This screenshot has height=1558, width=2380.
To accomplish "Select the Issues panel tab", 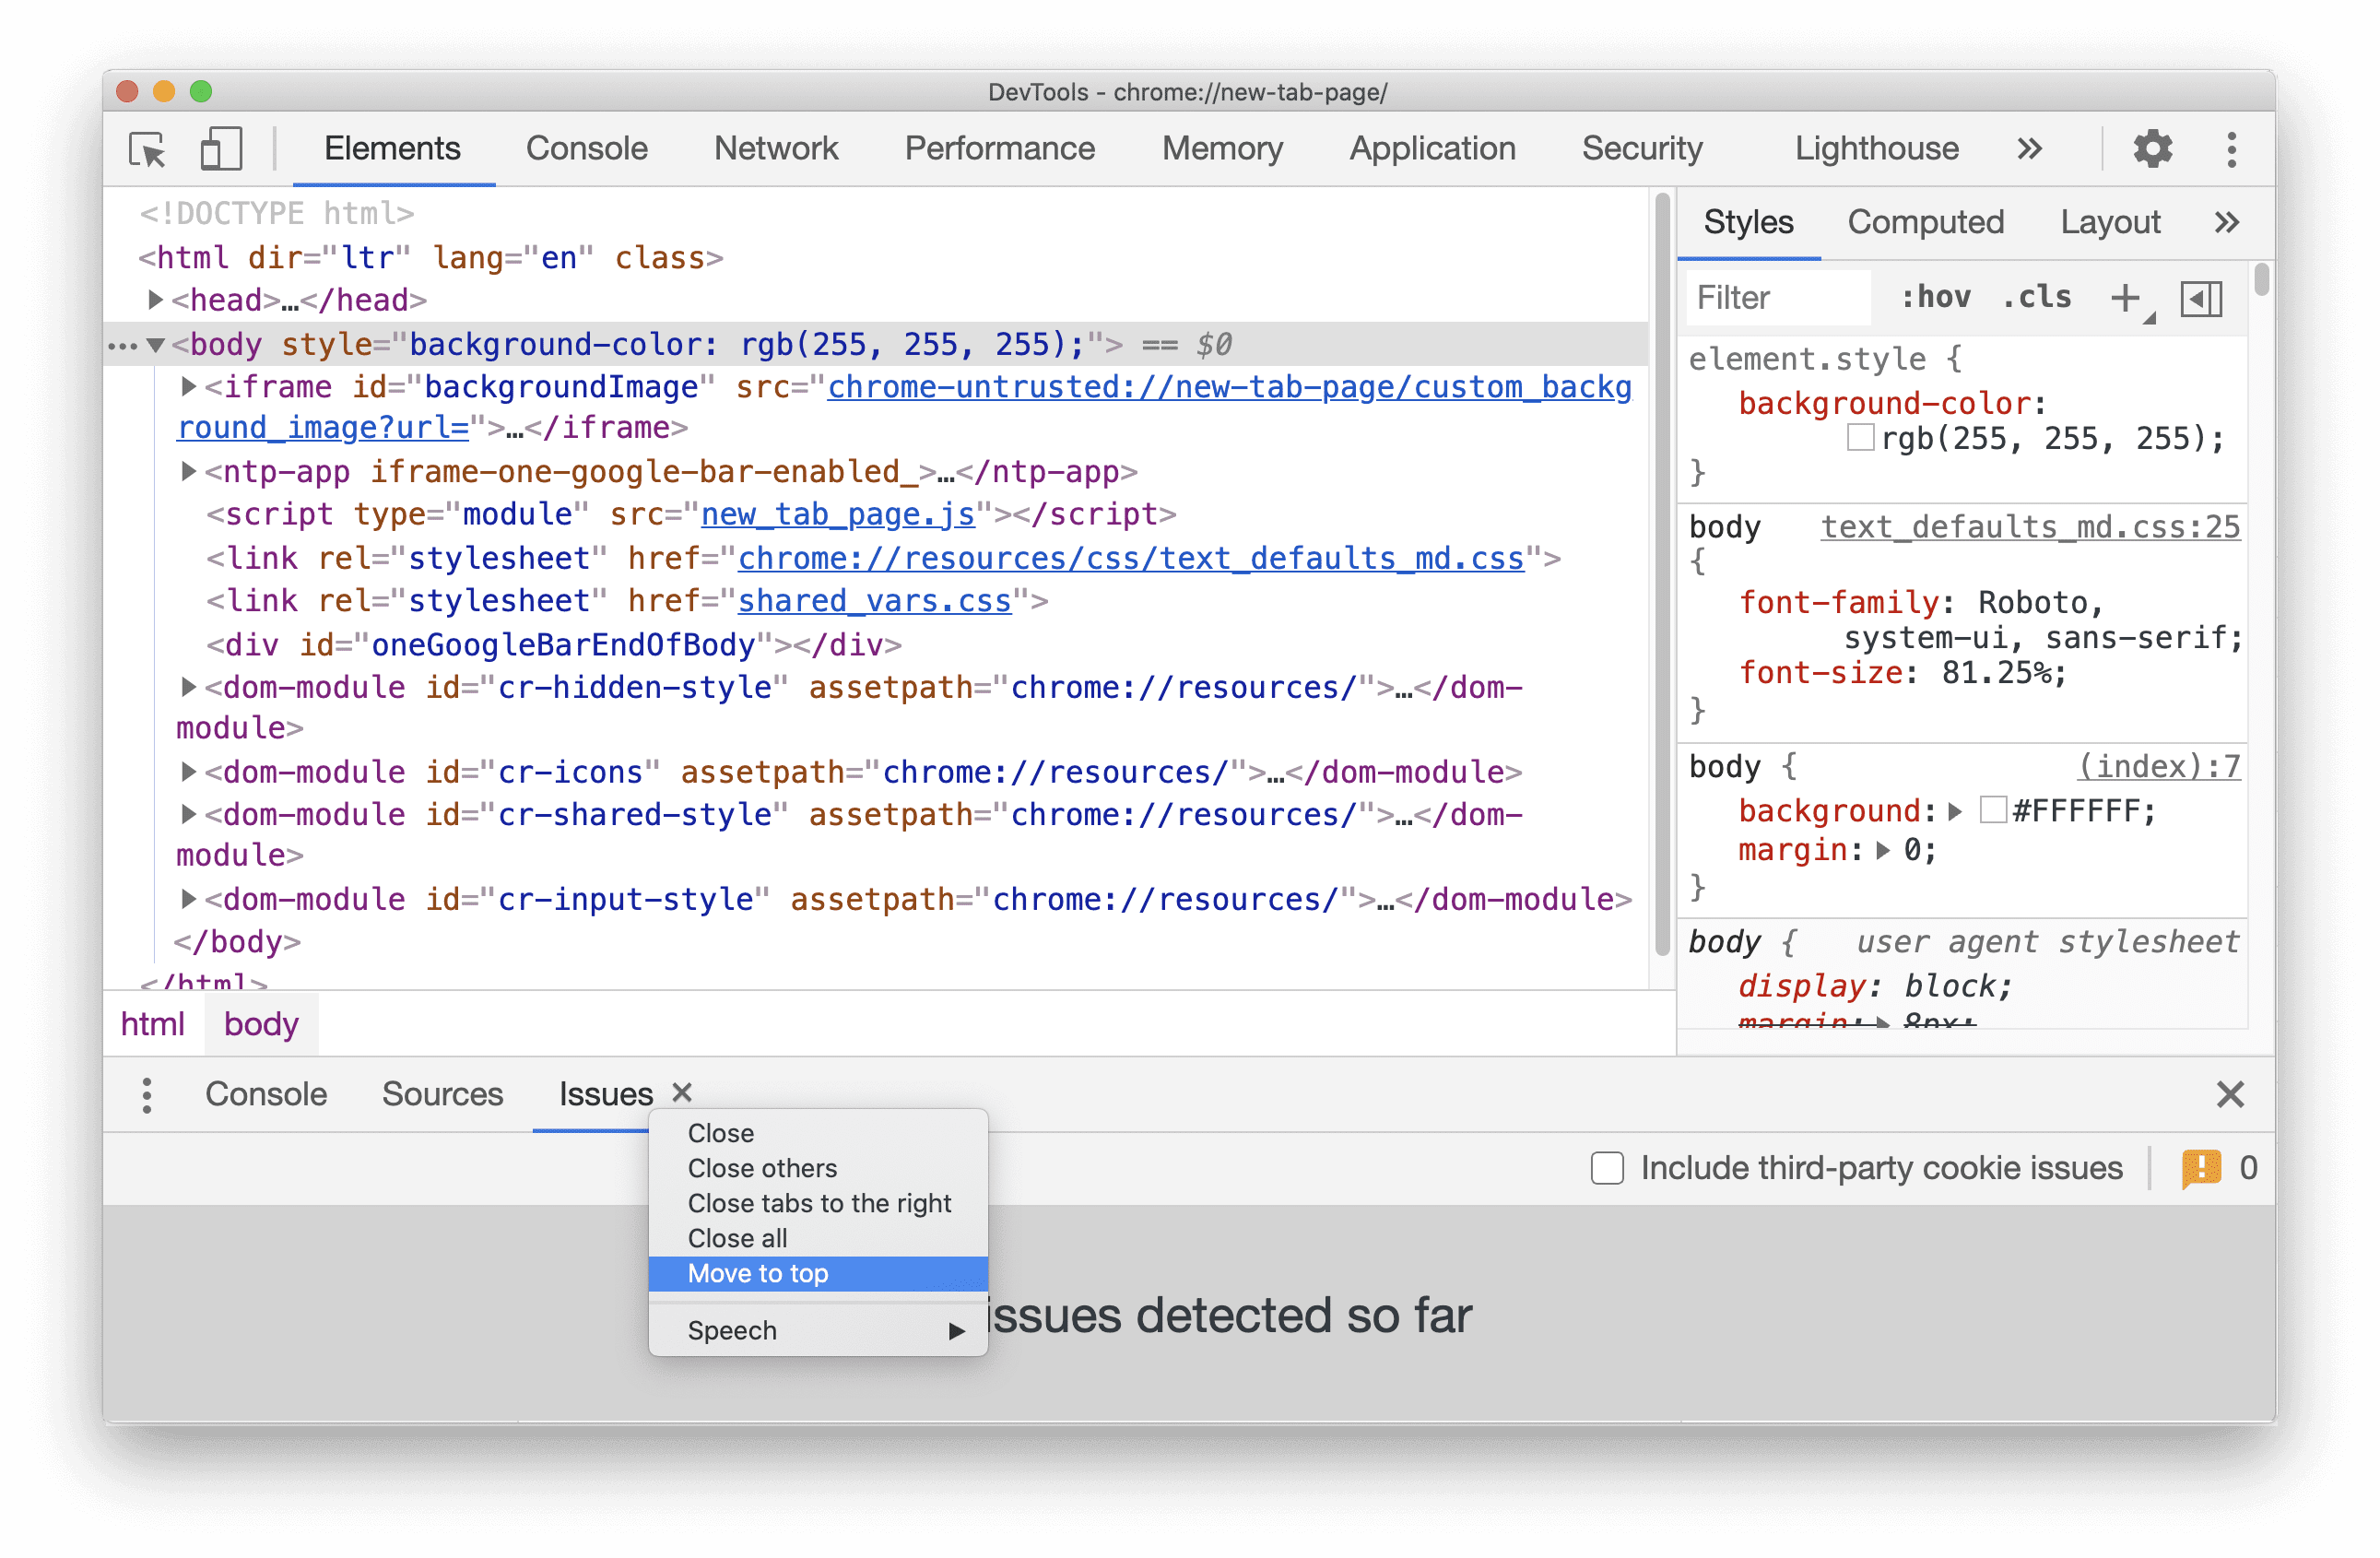I will click(x=605, y=1093).
